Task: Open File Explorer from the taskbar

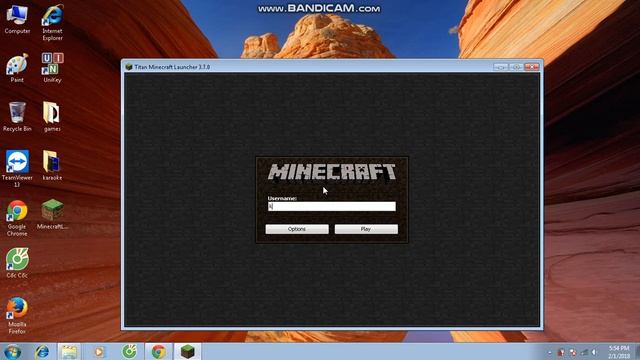Action: (x=69, y=352)
